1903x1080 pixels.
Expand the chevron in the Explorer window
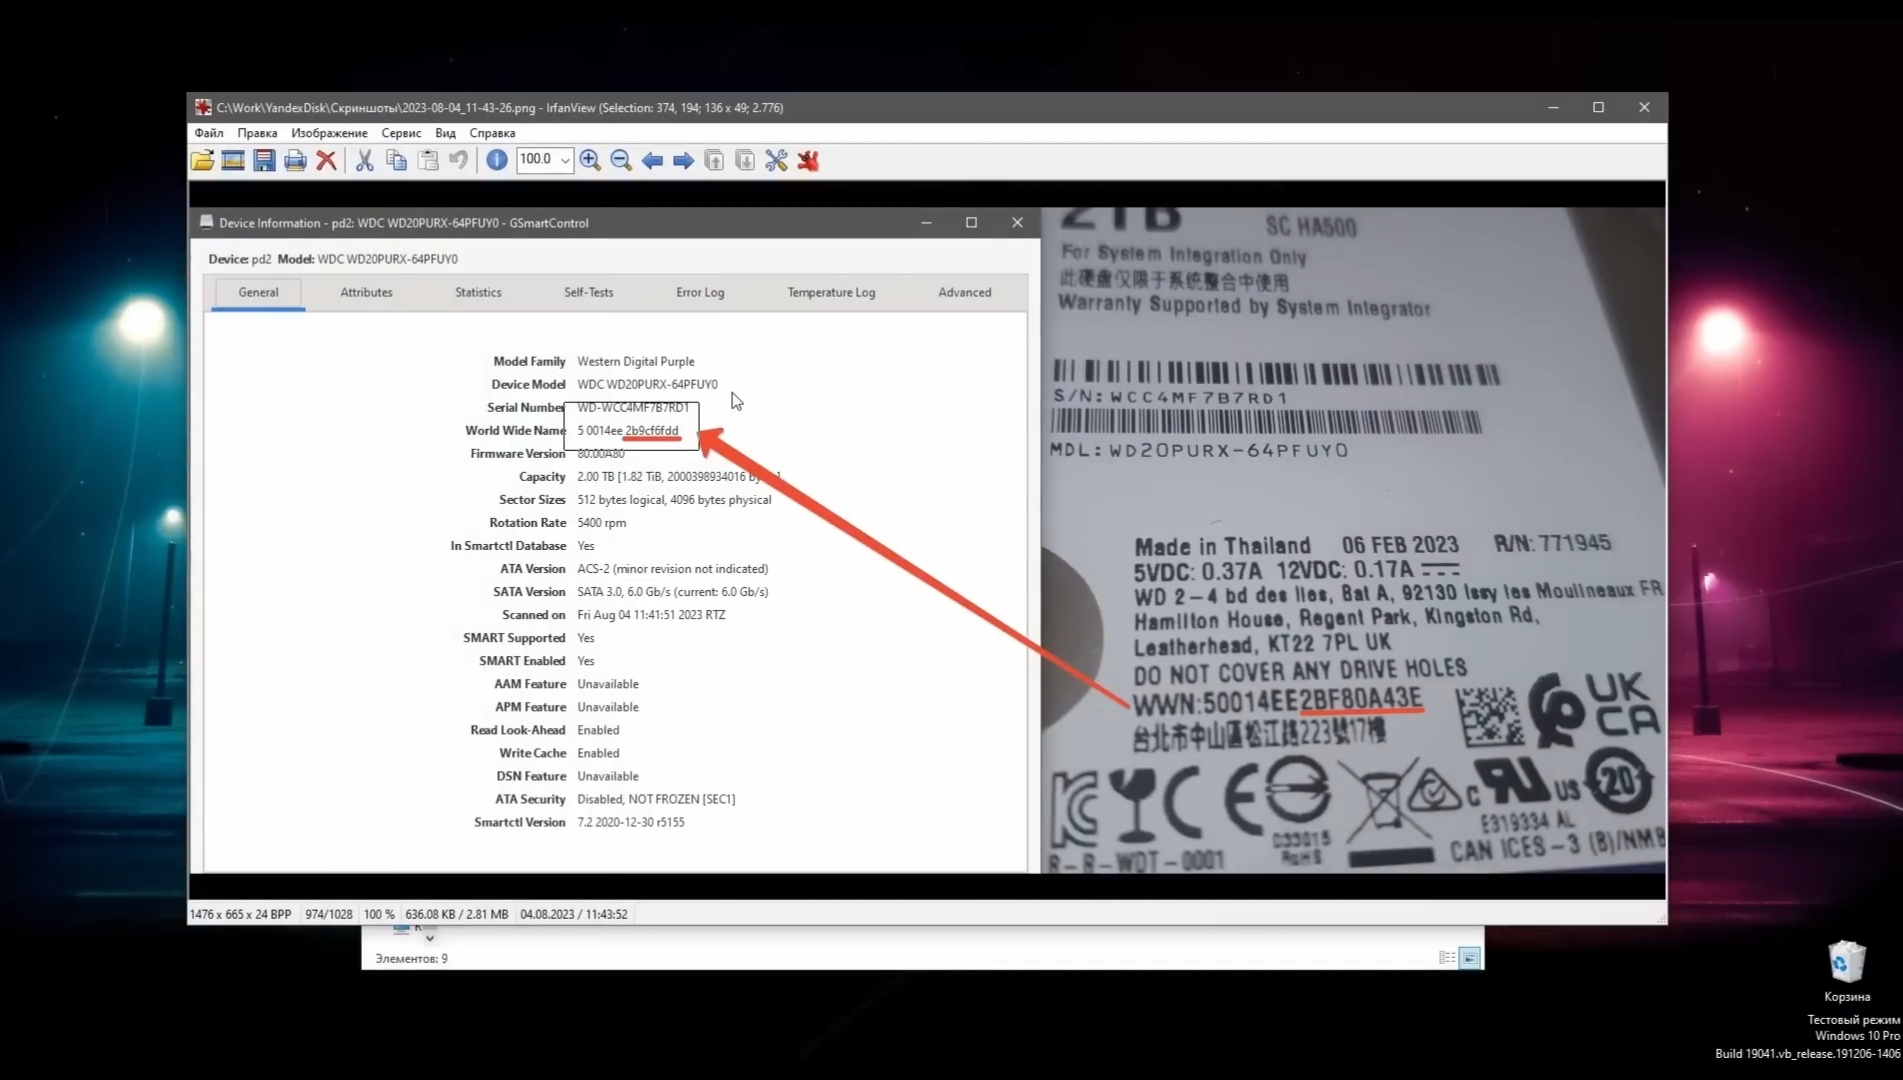pyautogui.click(x=429, y=938)
